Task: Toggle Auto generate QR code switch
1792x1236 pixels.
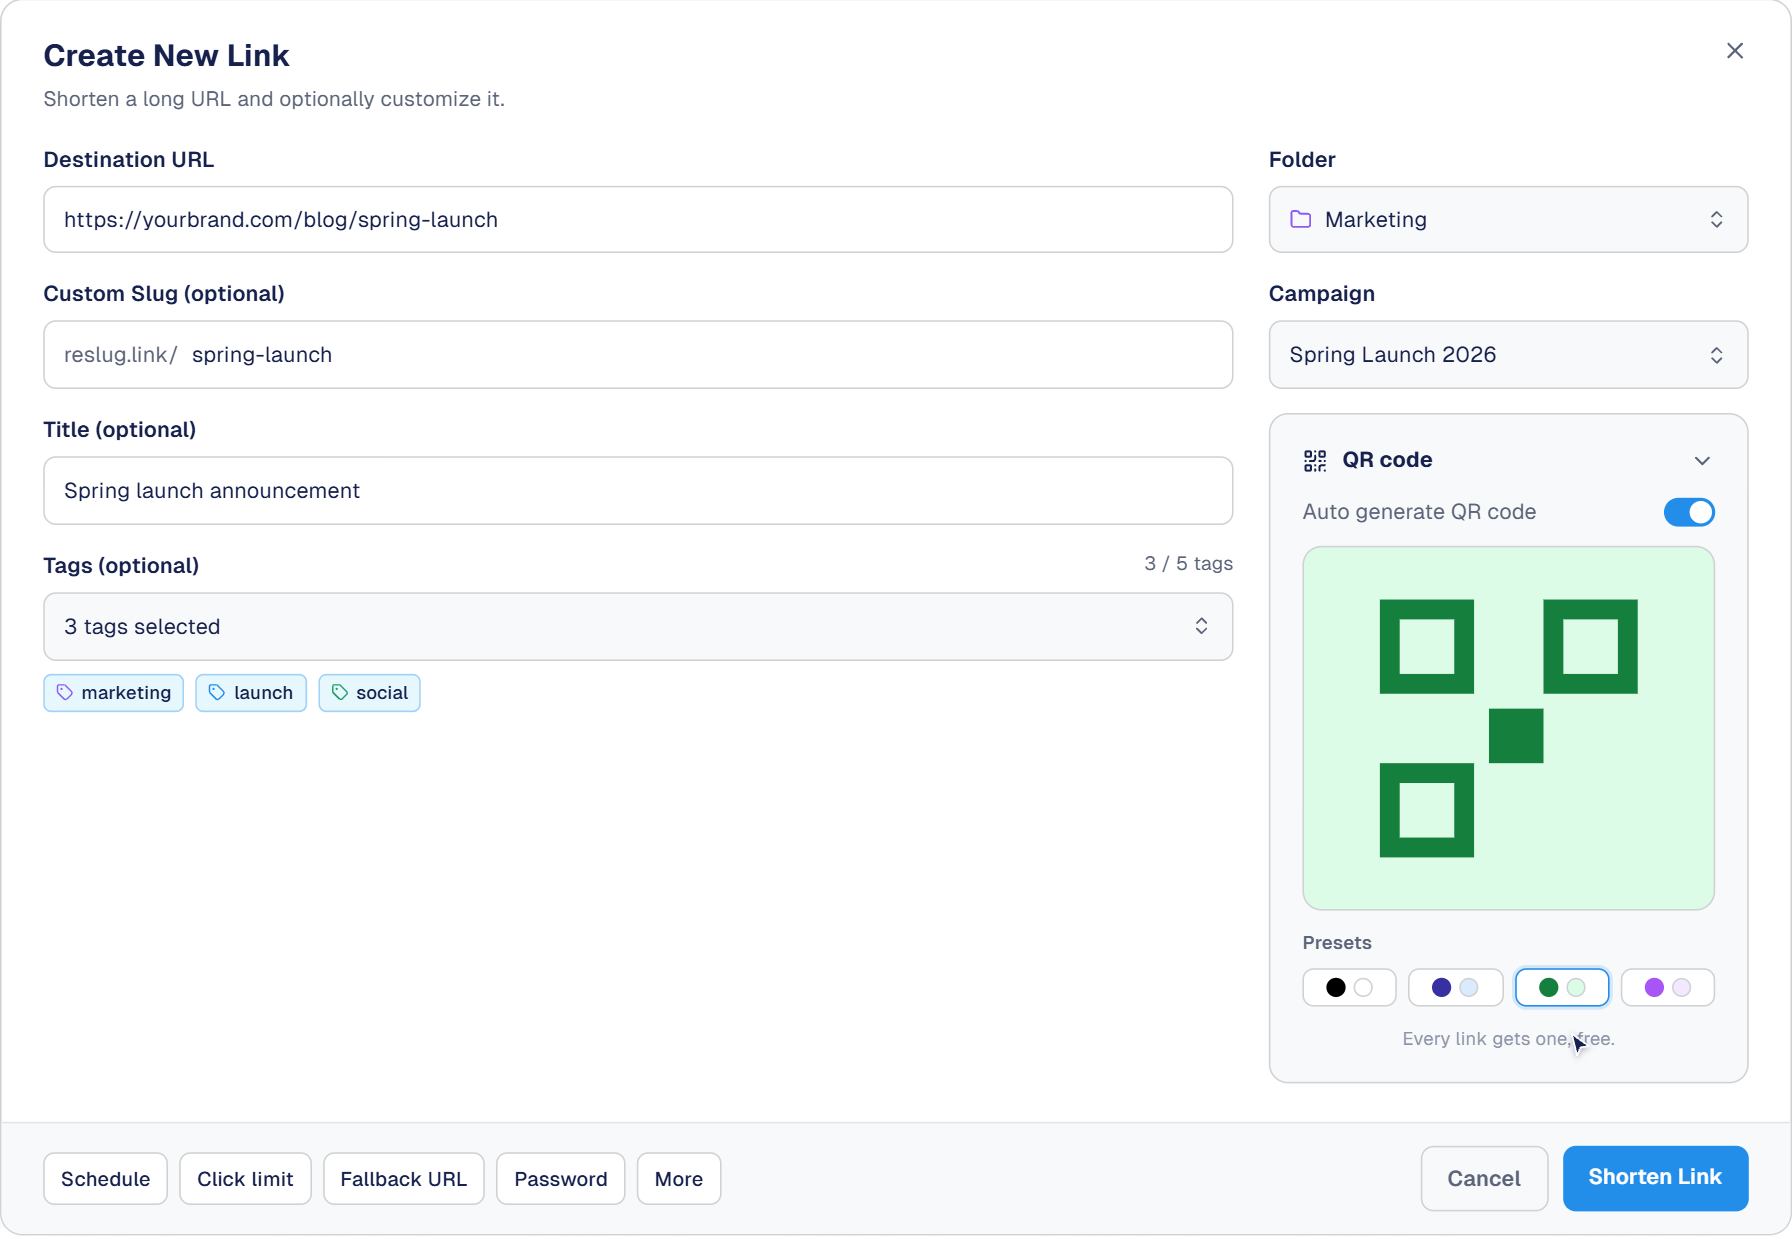Action: coord(1689,512)
